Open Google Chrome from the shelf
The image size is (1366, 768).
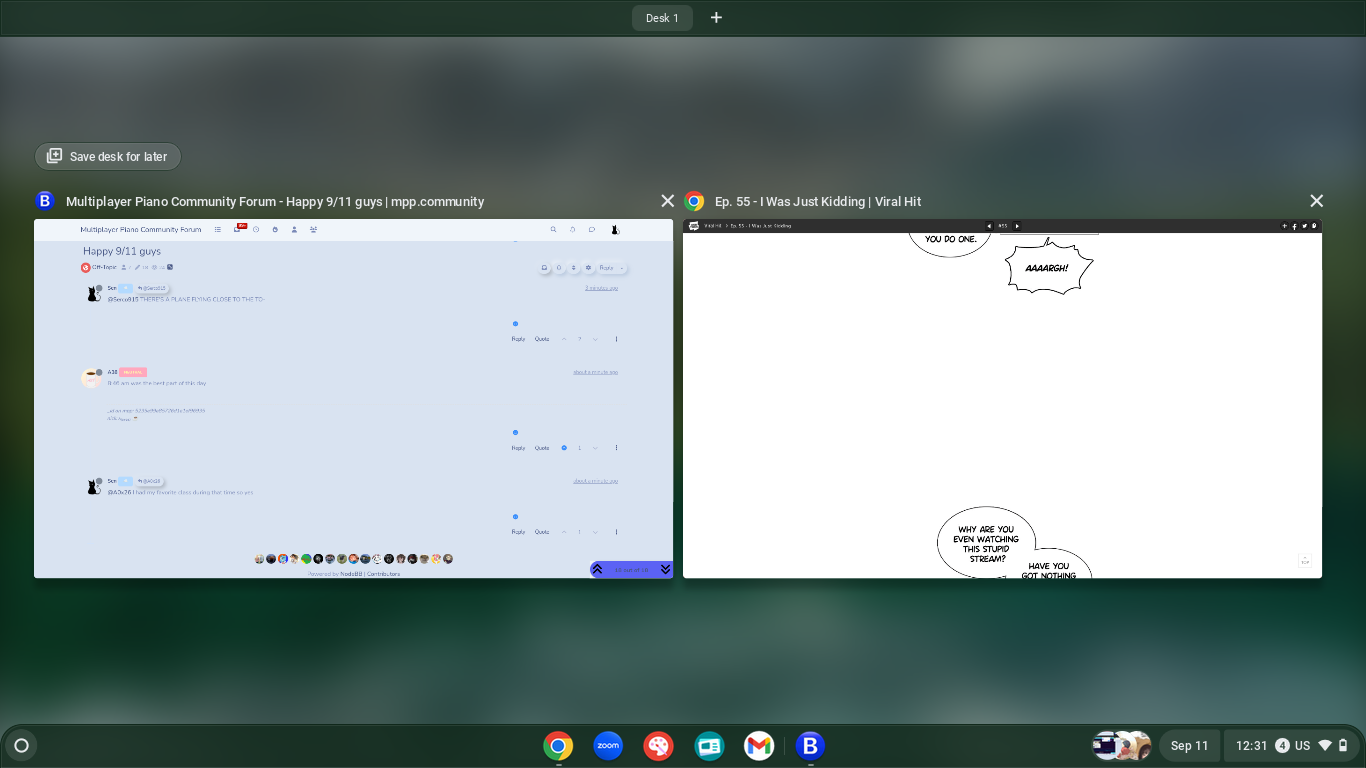tap(558, 746)
